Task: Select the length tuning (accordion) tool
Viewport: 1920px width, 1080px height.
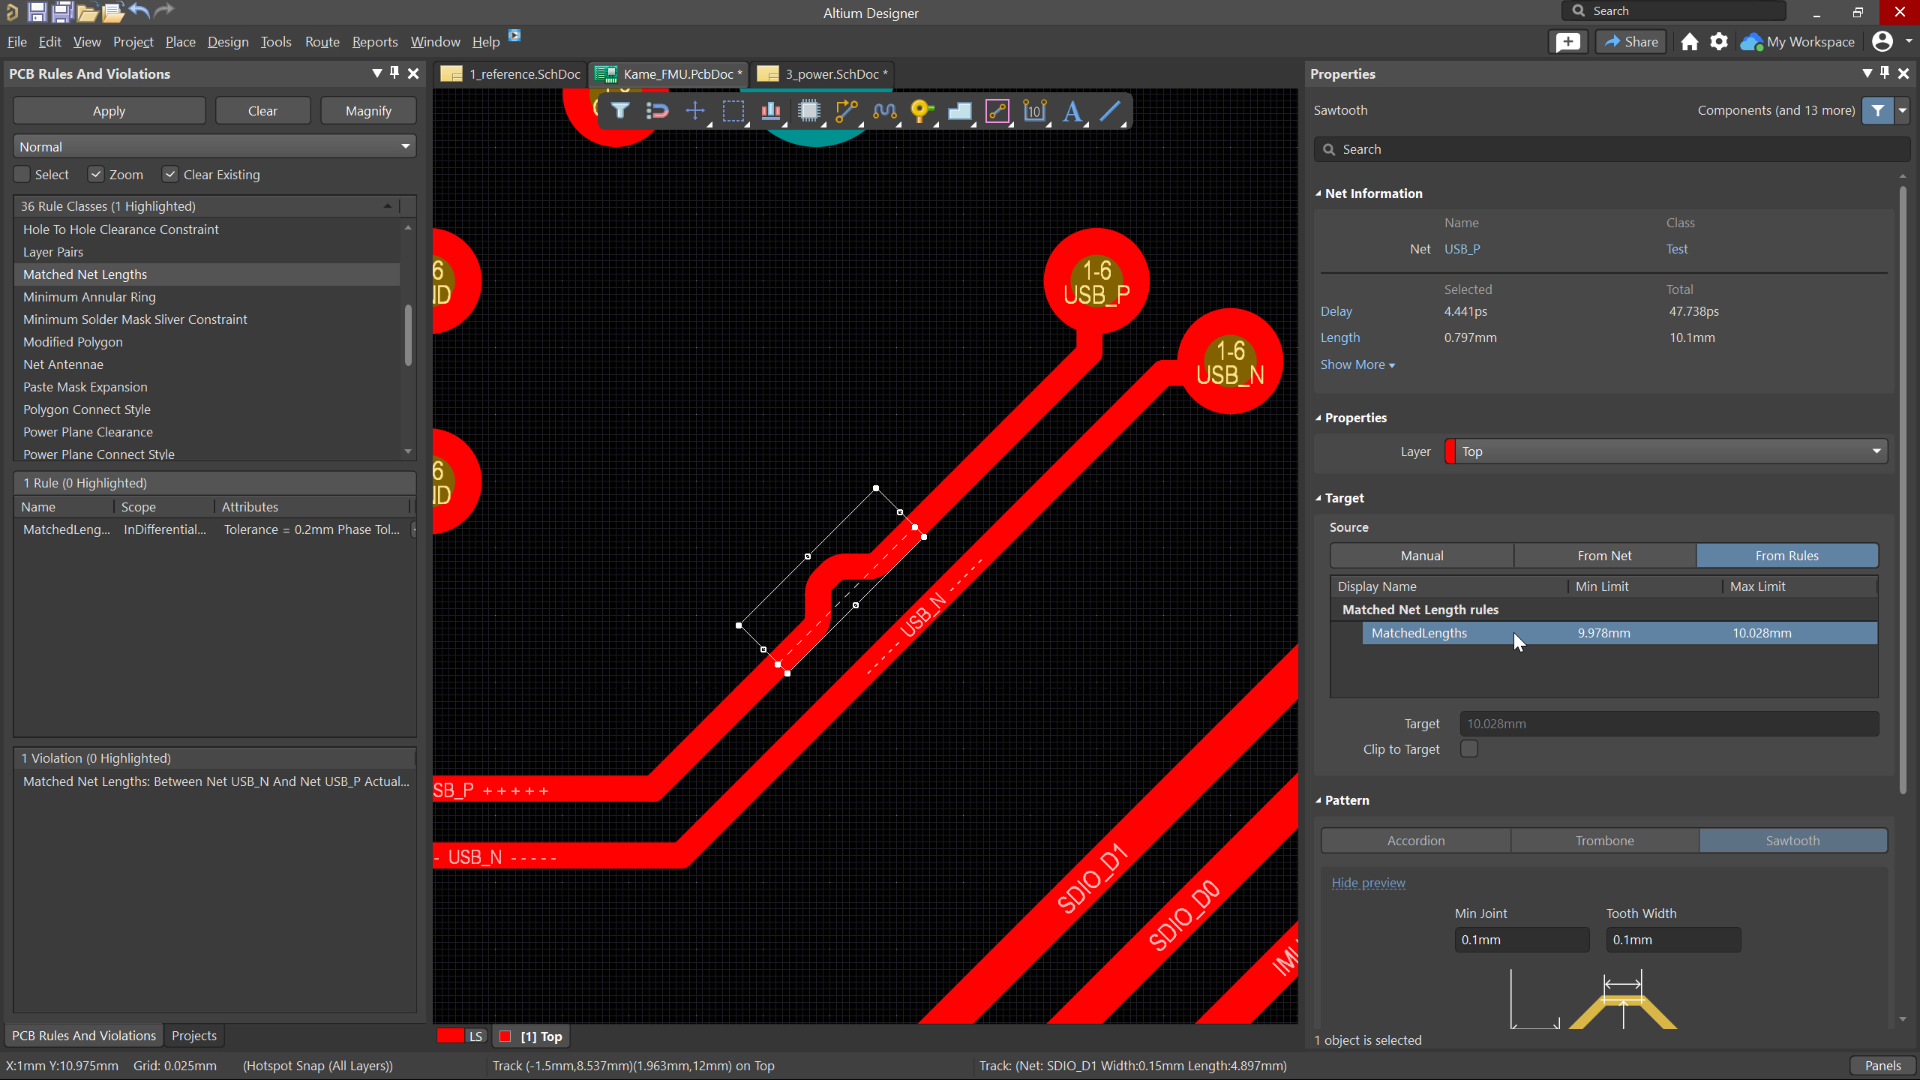Action: click(885, 111)
